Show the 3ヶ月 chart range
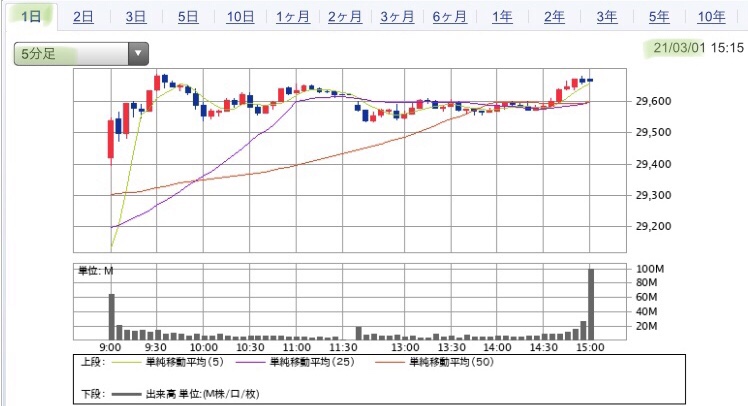This screenshot has width=748, height=406. pyautogui.click(x=397, y=17)
